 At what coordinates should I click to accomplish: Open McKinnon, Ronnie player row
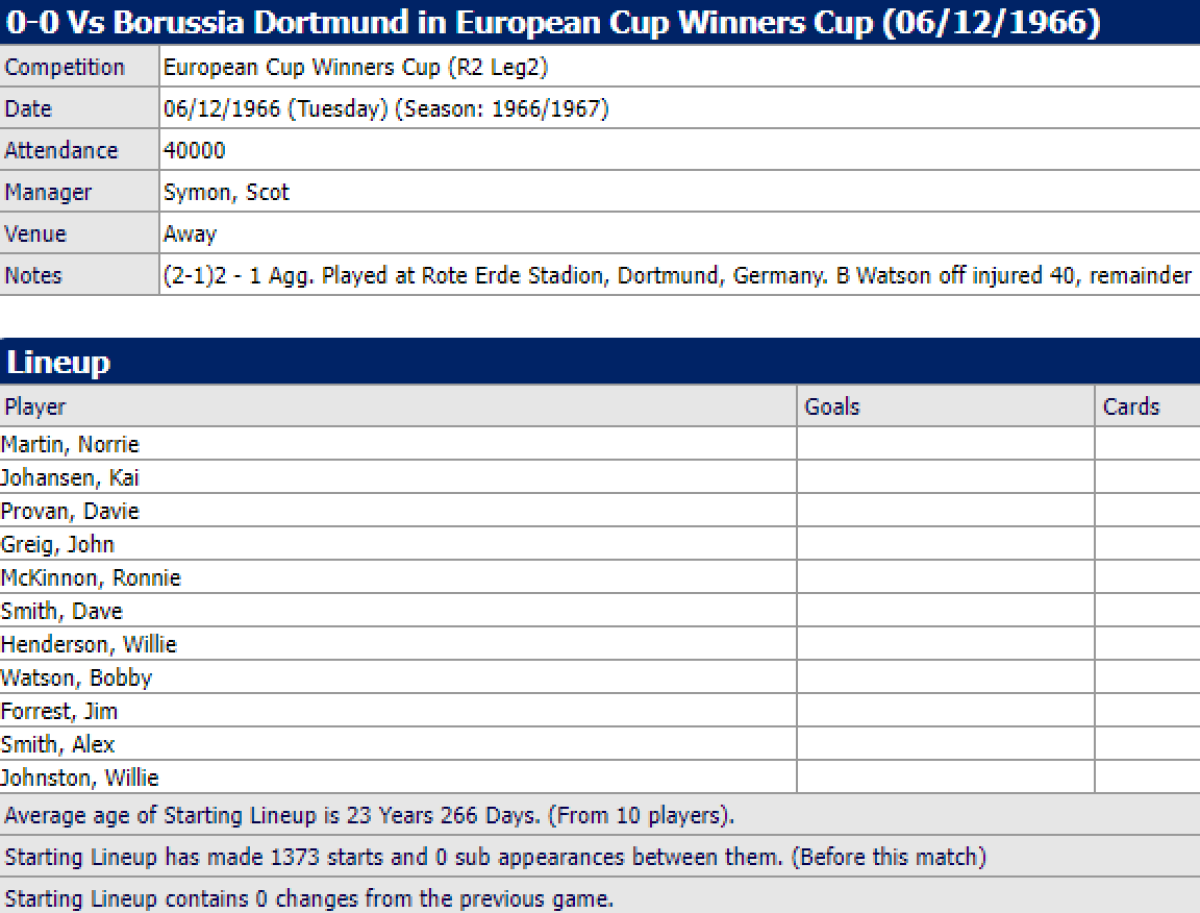[x=91, y=578]
